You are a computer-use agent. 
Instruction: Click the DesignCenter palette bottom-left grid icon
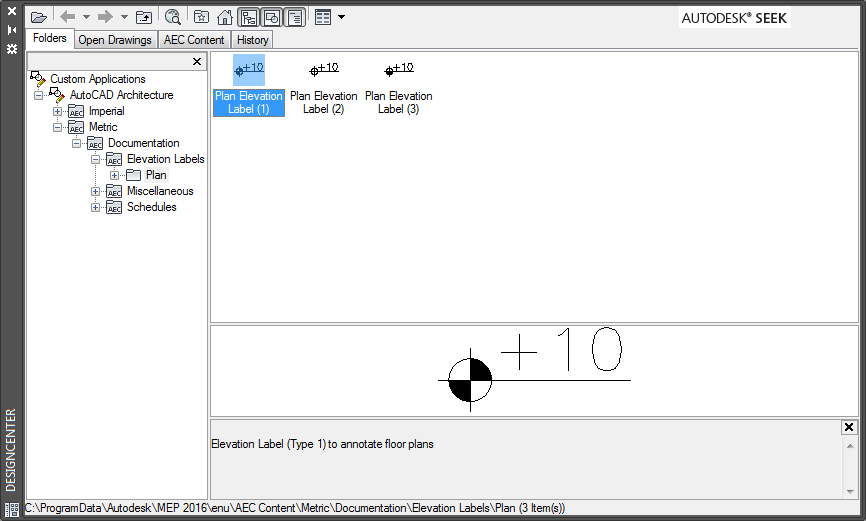tap(12, 509)
